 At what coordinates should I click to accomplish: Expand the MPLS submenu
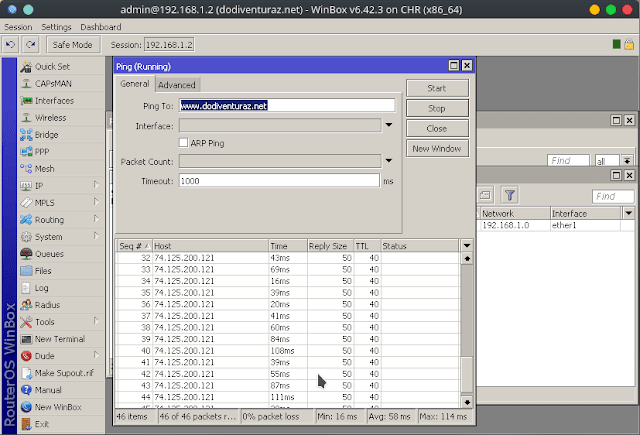pos(96,202)
